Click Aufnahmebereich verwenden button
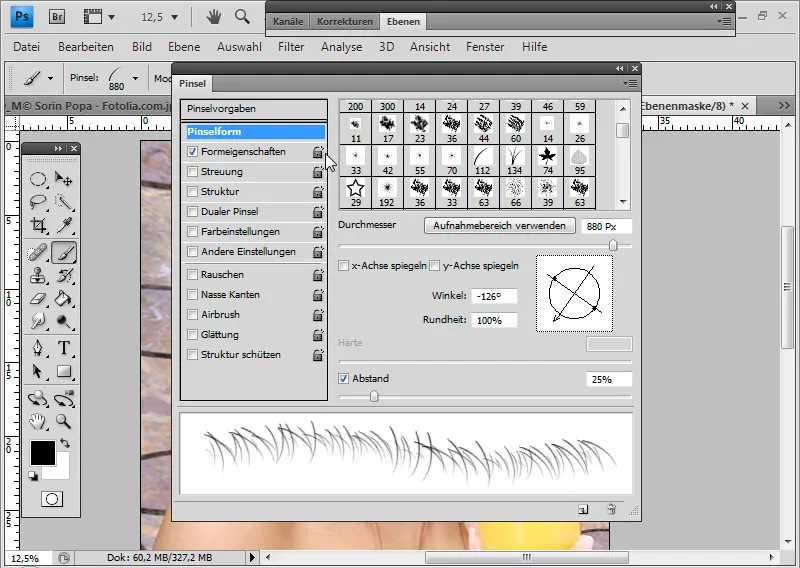The height and width of the screenshot is (568, 800). pyautogui.click(x=499, y=226)
